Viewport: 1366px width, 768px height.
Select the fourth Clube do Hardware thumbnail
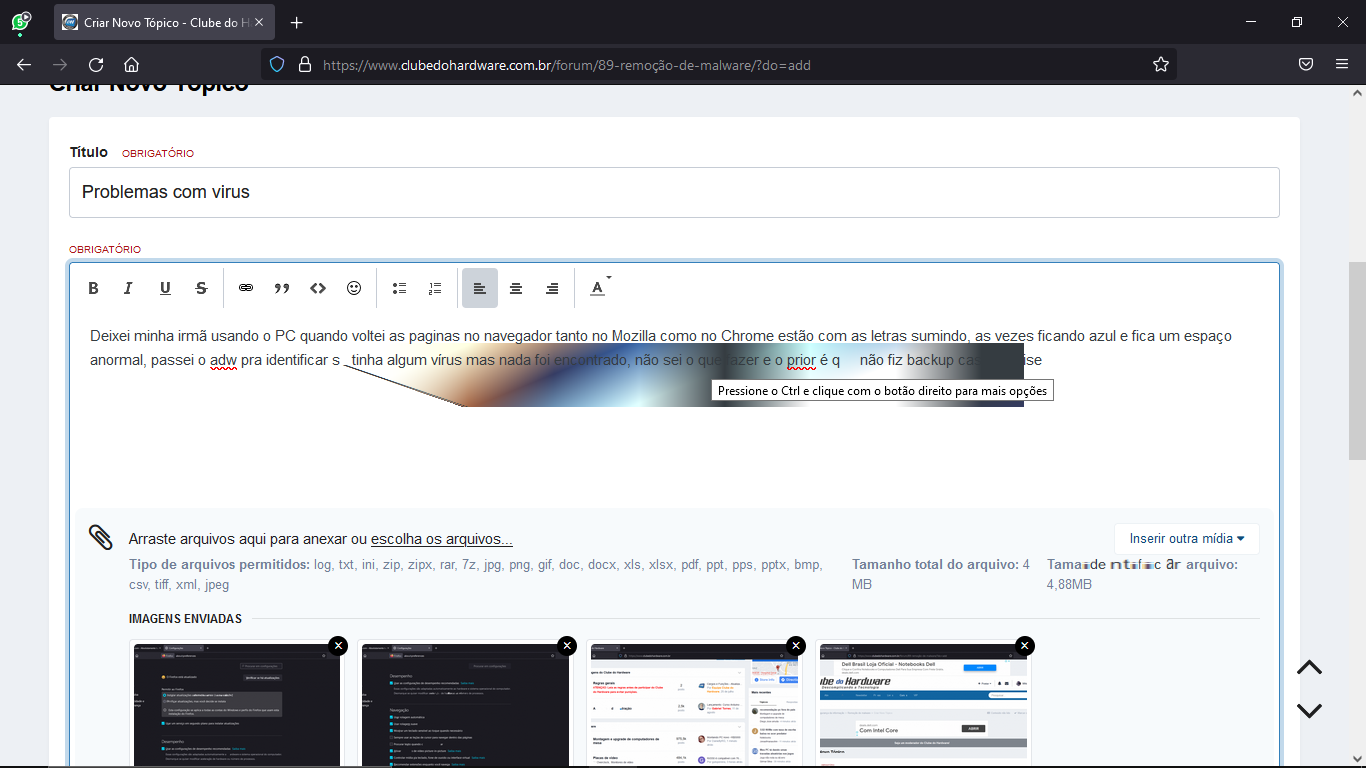click(x=924, y=705)
